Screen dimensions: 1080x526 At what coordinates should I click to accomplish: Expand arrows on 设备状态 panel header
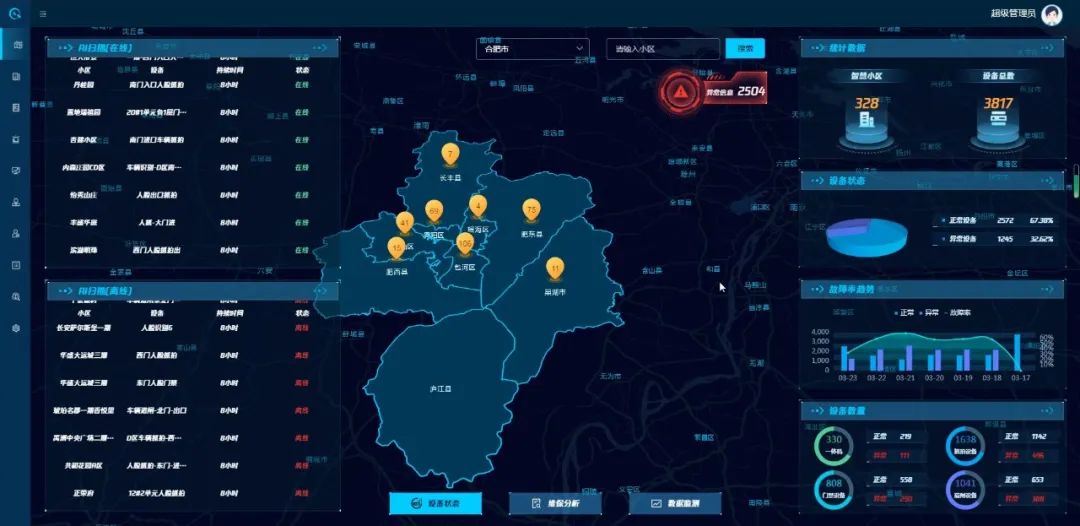coord(1046,180)
